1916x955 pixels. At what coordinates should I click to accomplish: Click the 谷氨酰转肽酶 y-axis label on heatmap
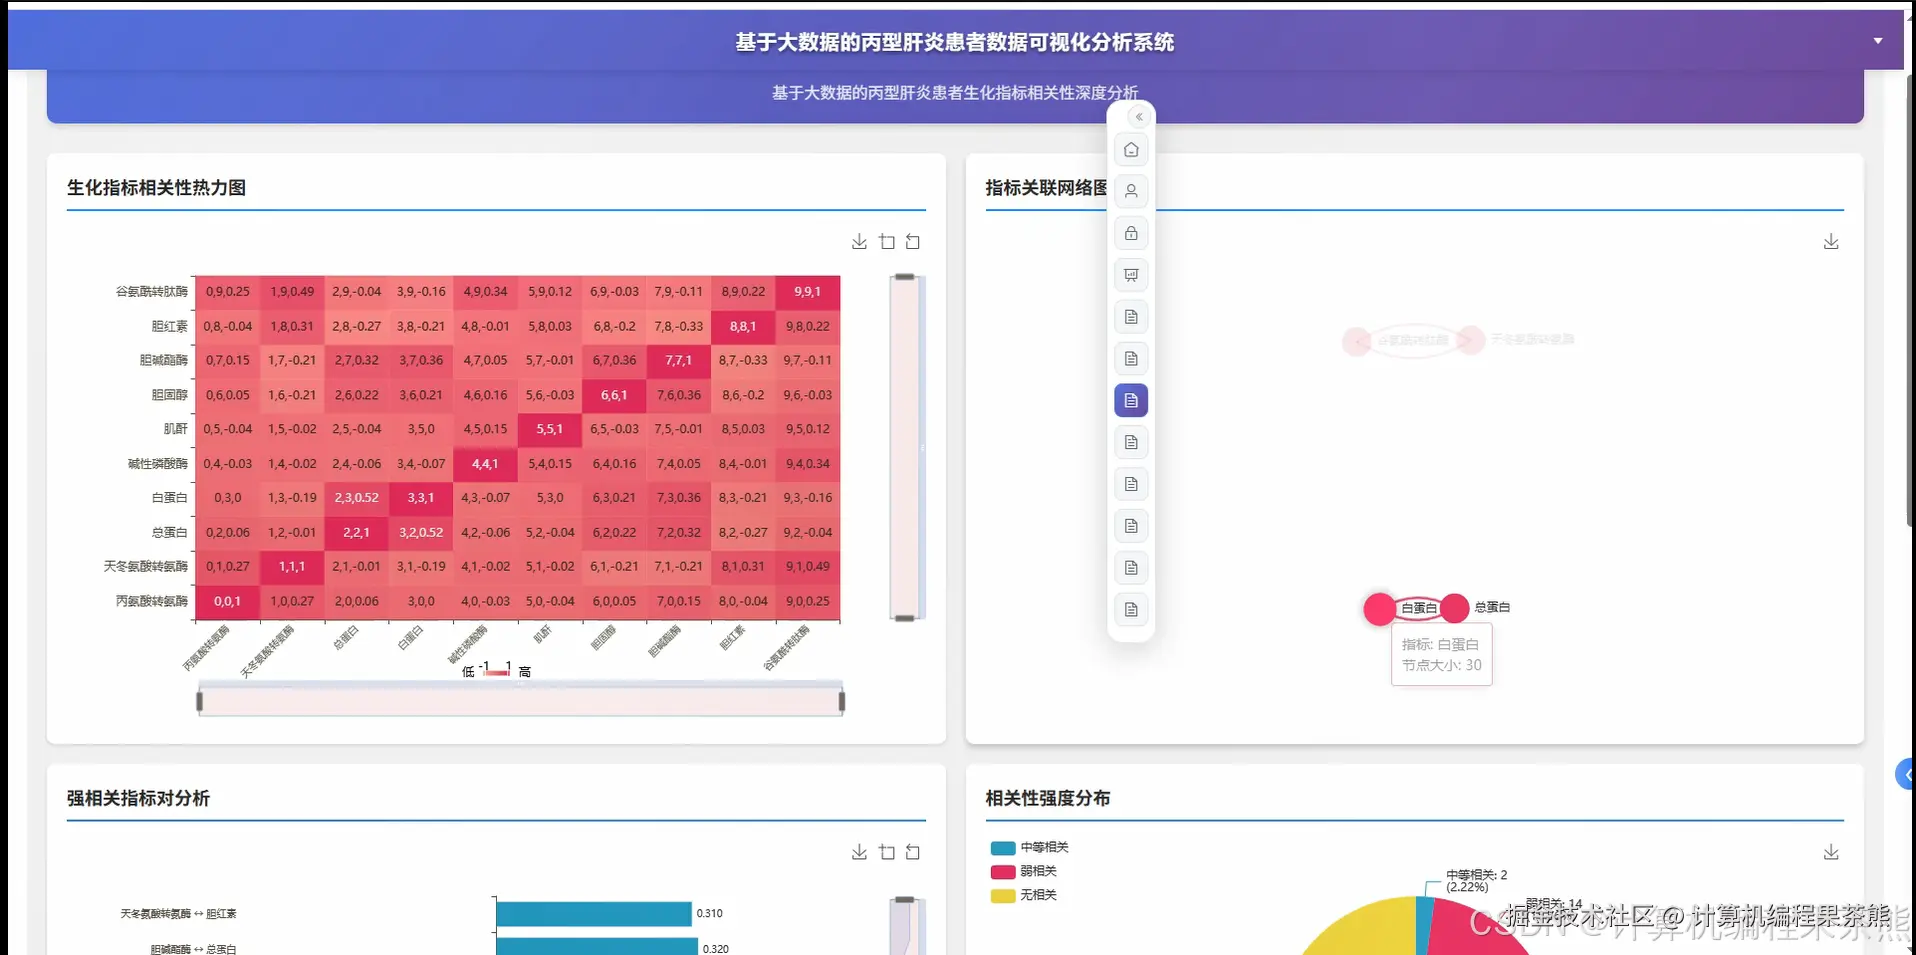tap(152, 292)
